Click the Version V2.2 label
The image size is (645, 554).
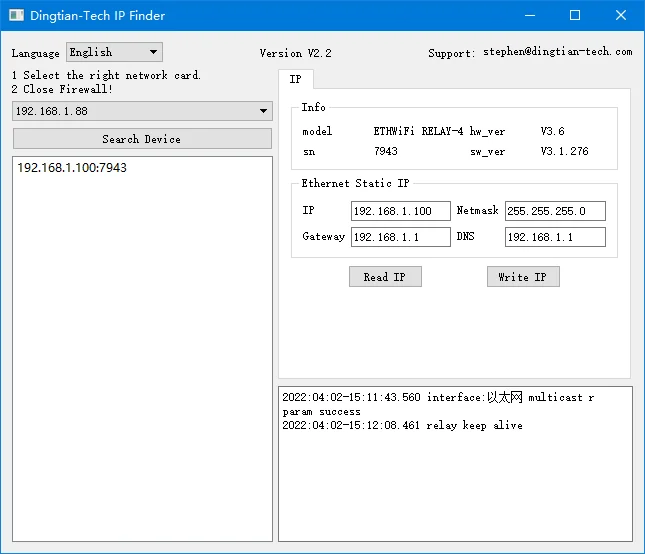295,53
